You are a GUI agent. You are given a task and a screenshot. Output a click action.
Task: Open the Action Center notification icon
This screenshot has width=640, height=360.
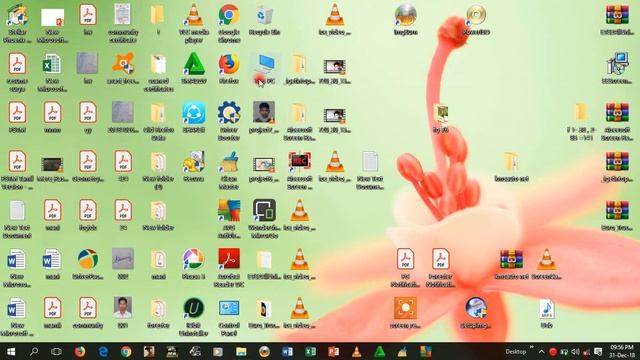[x=598, y=351]
